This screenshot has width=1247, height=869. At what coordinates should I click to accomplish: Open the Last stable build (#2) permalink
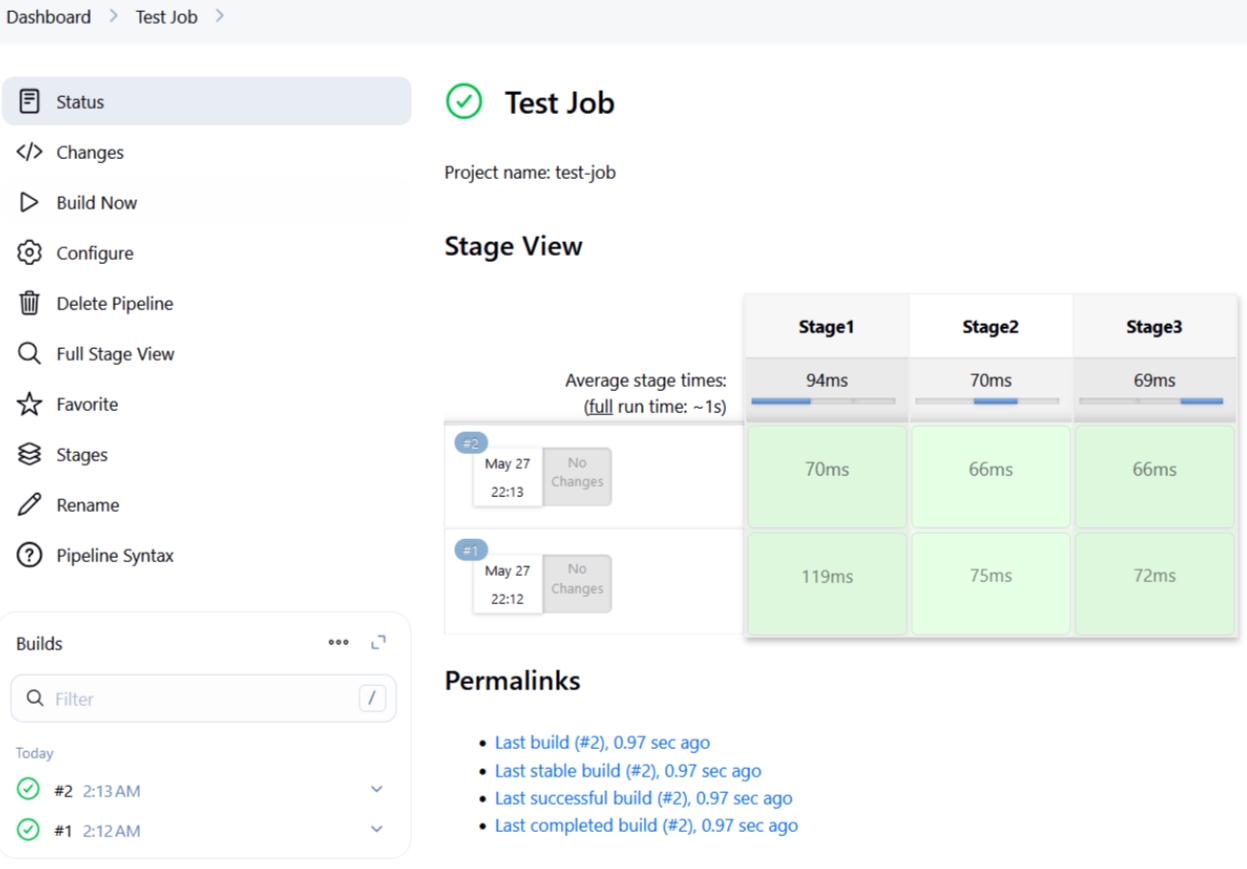[627, 771]
